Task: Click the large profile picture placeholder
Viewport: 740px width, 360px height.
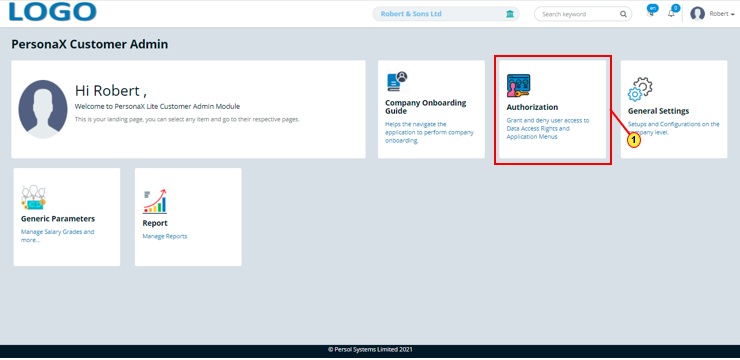Action: point(42,109)
